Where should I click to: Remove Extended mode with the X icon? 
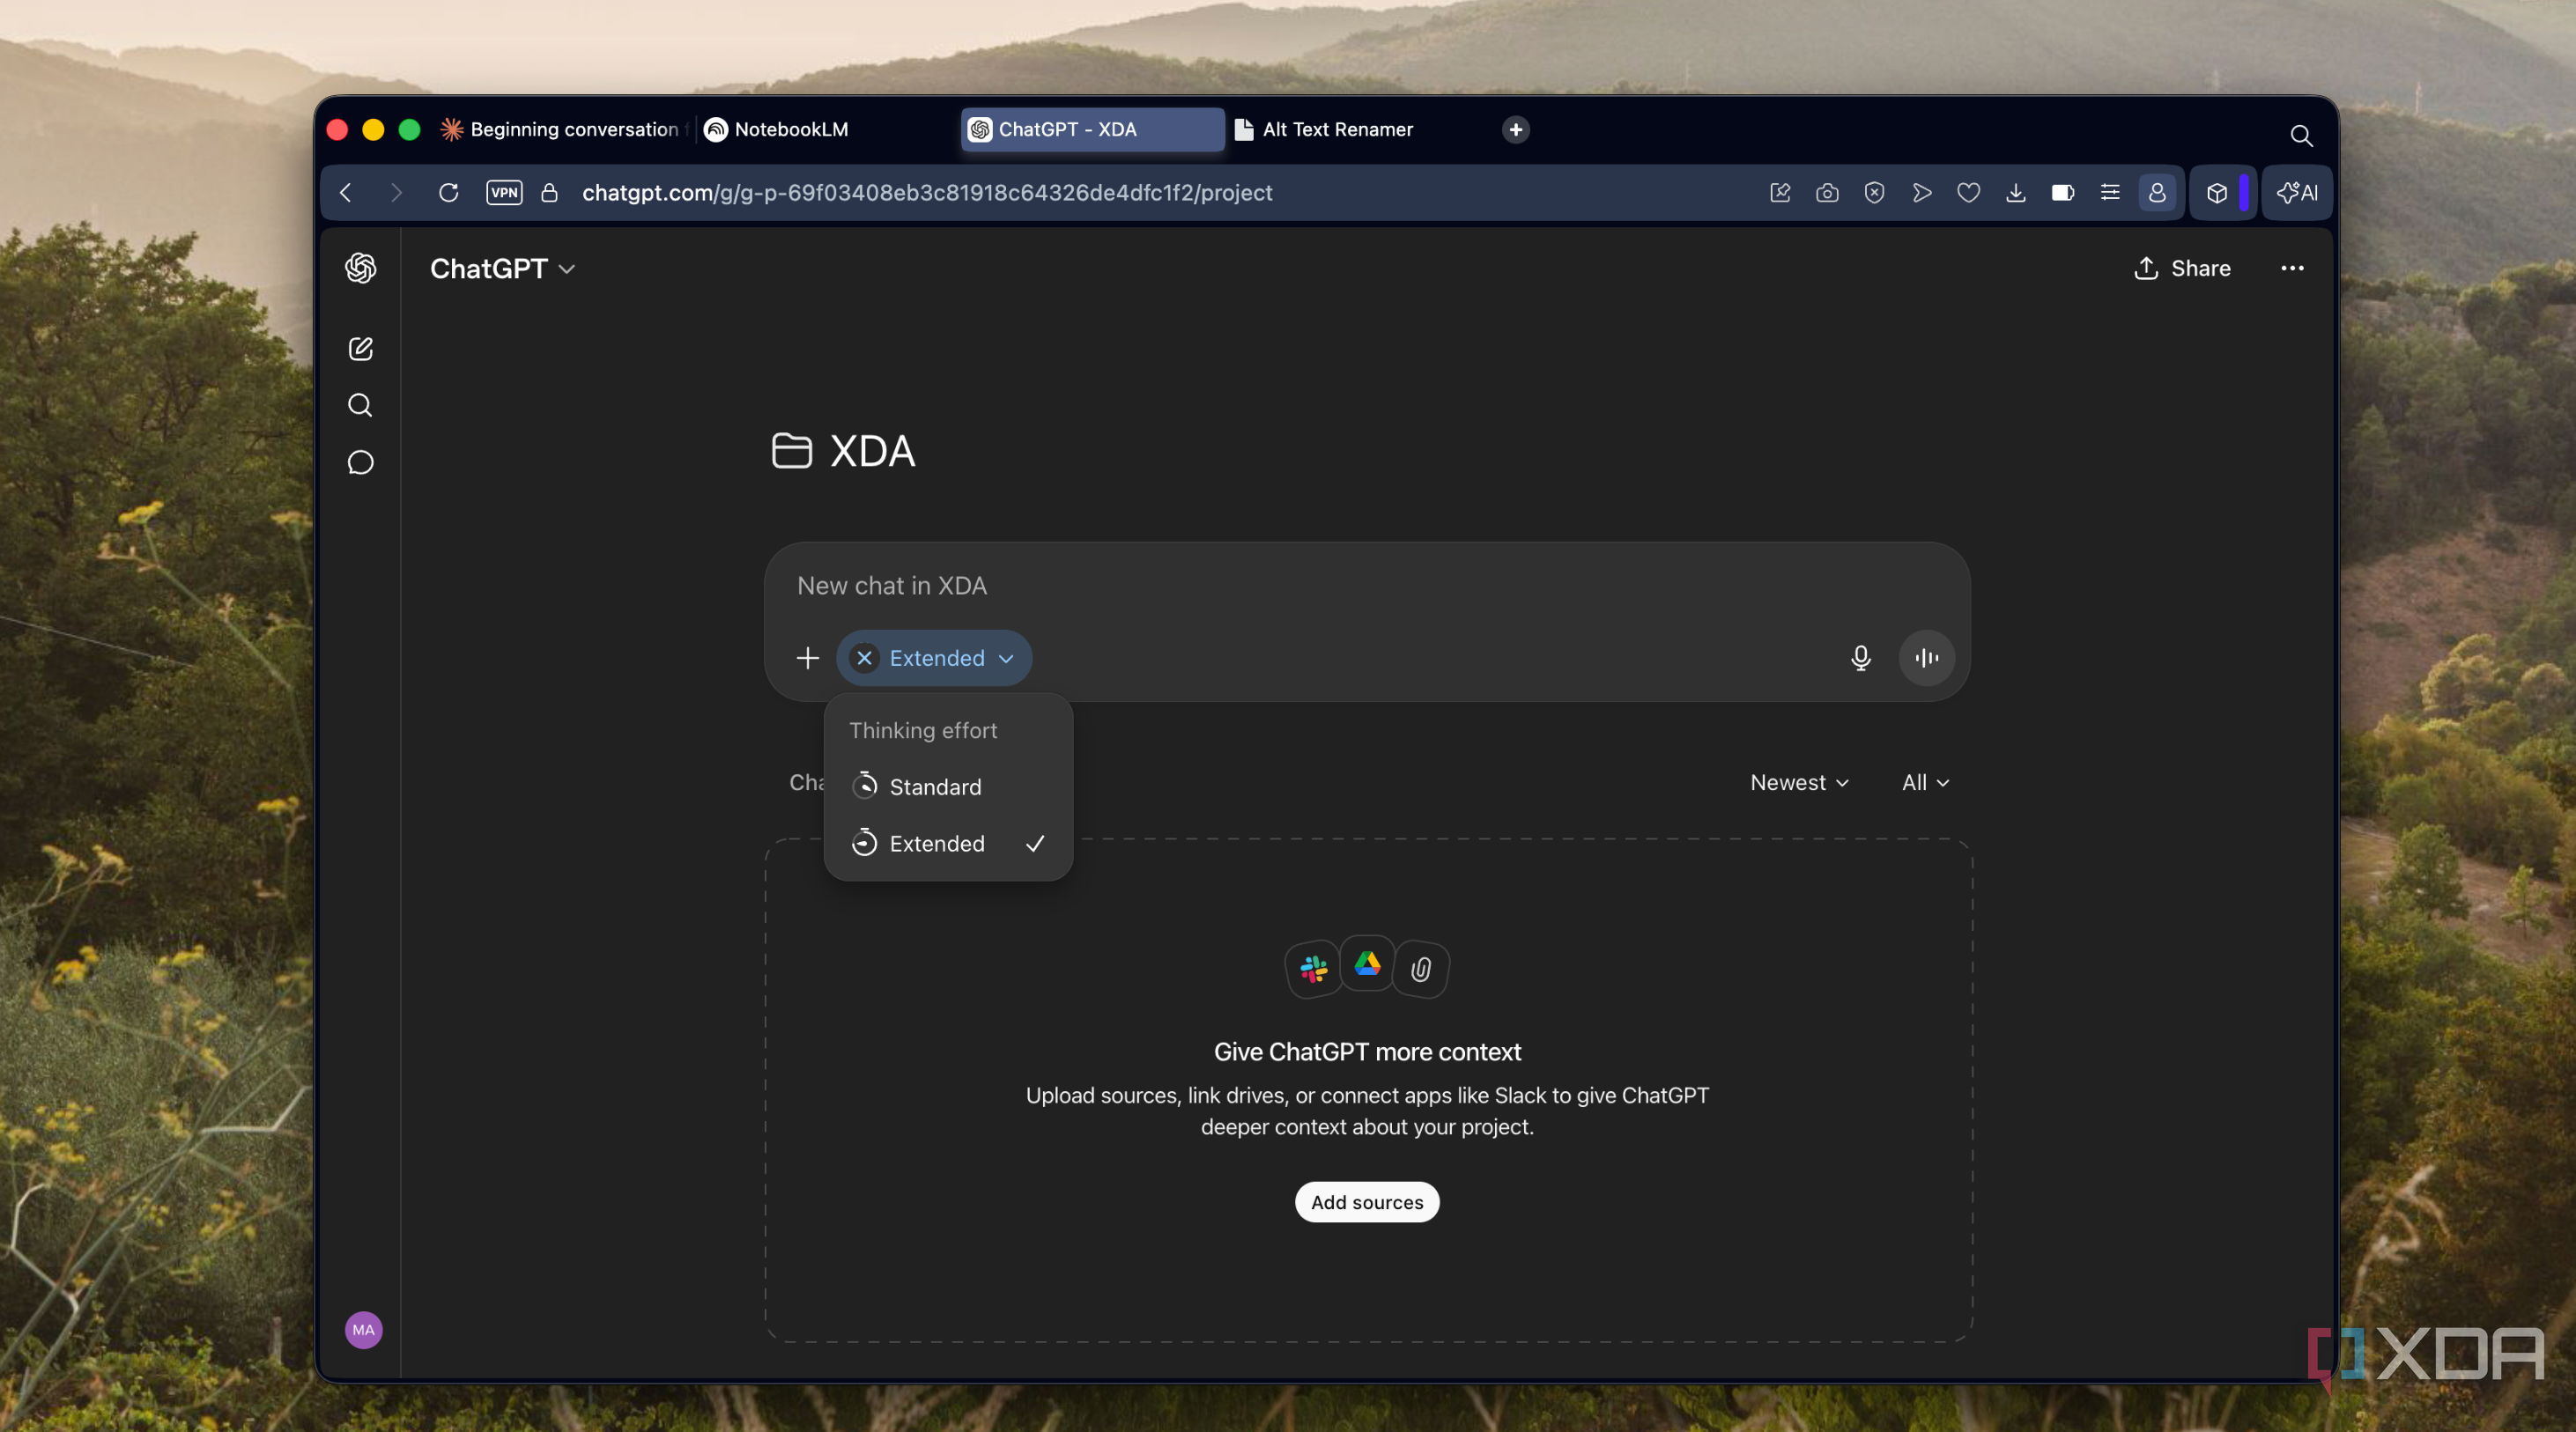(x=864, y=658)
